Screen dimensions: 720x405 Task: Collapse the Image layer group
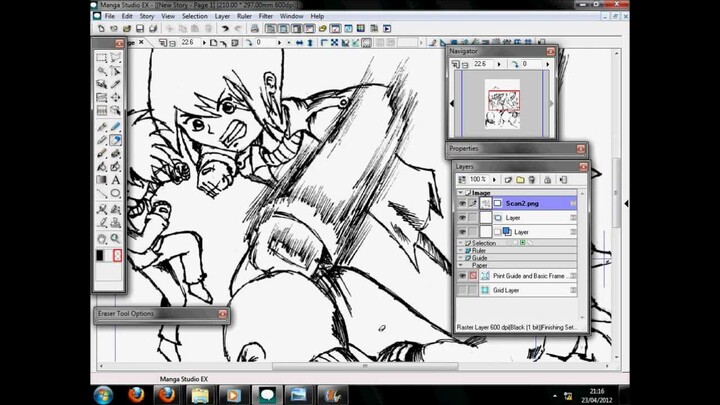click(461, 193)
